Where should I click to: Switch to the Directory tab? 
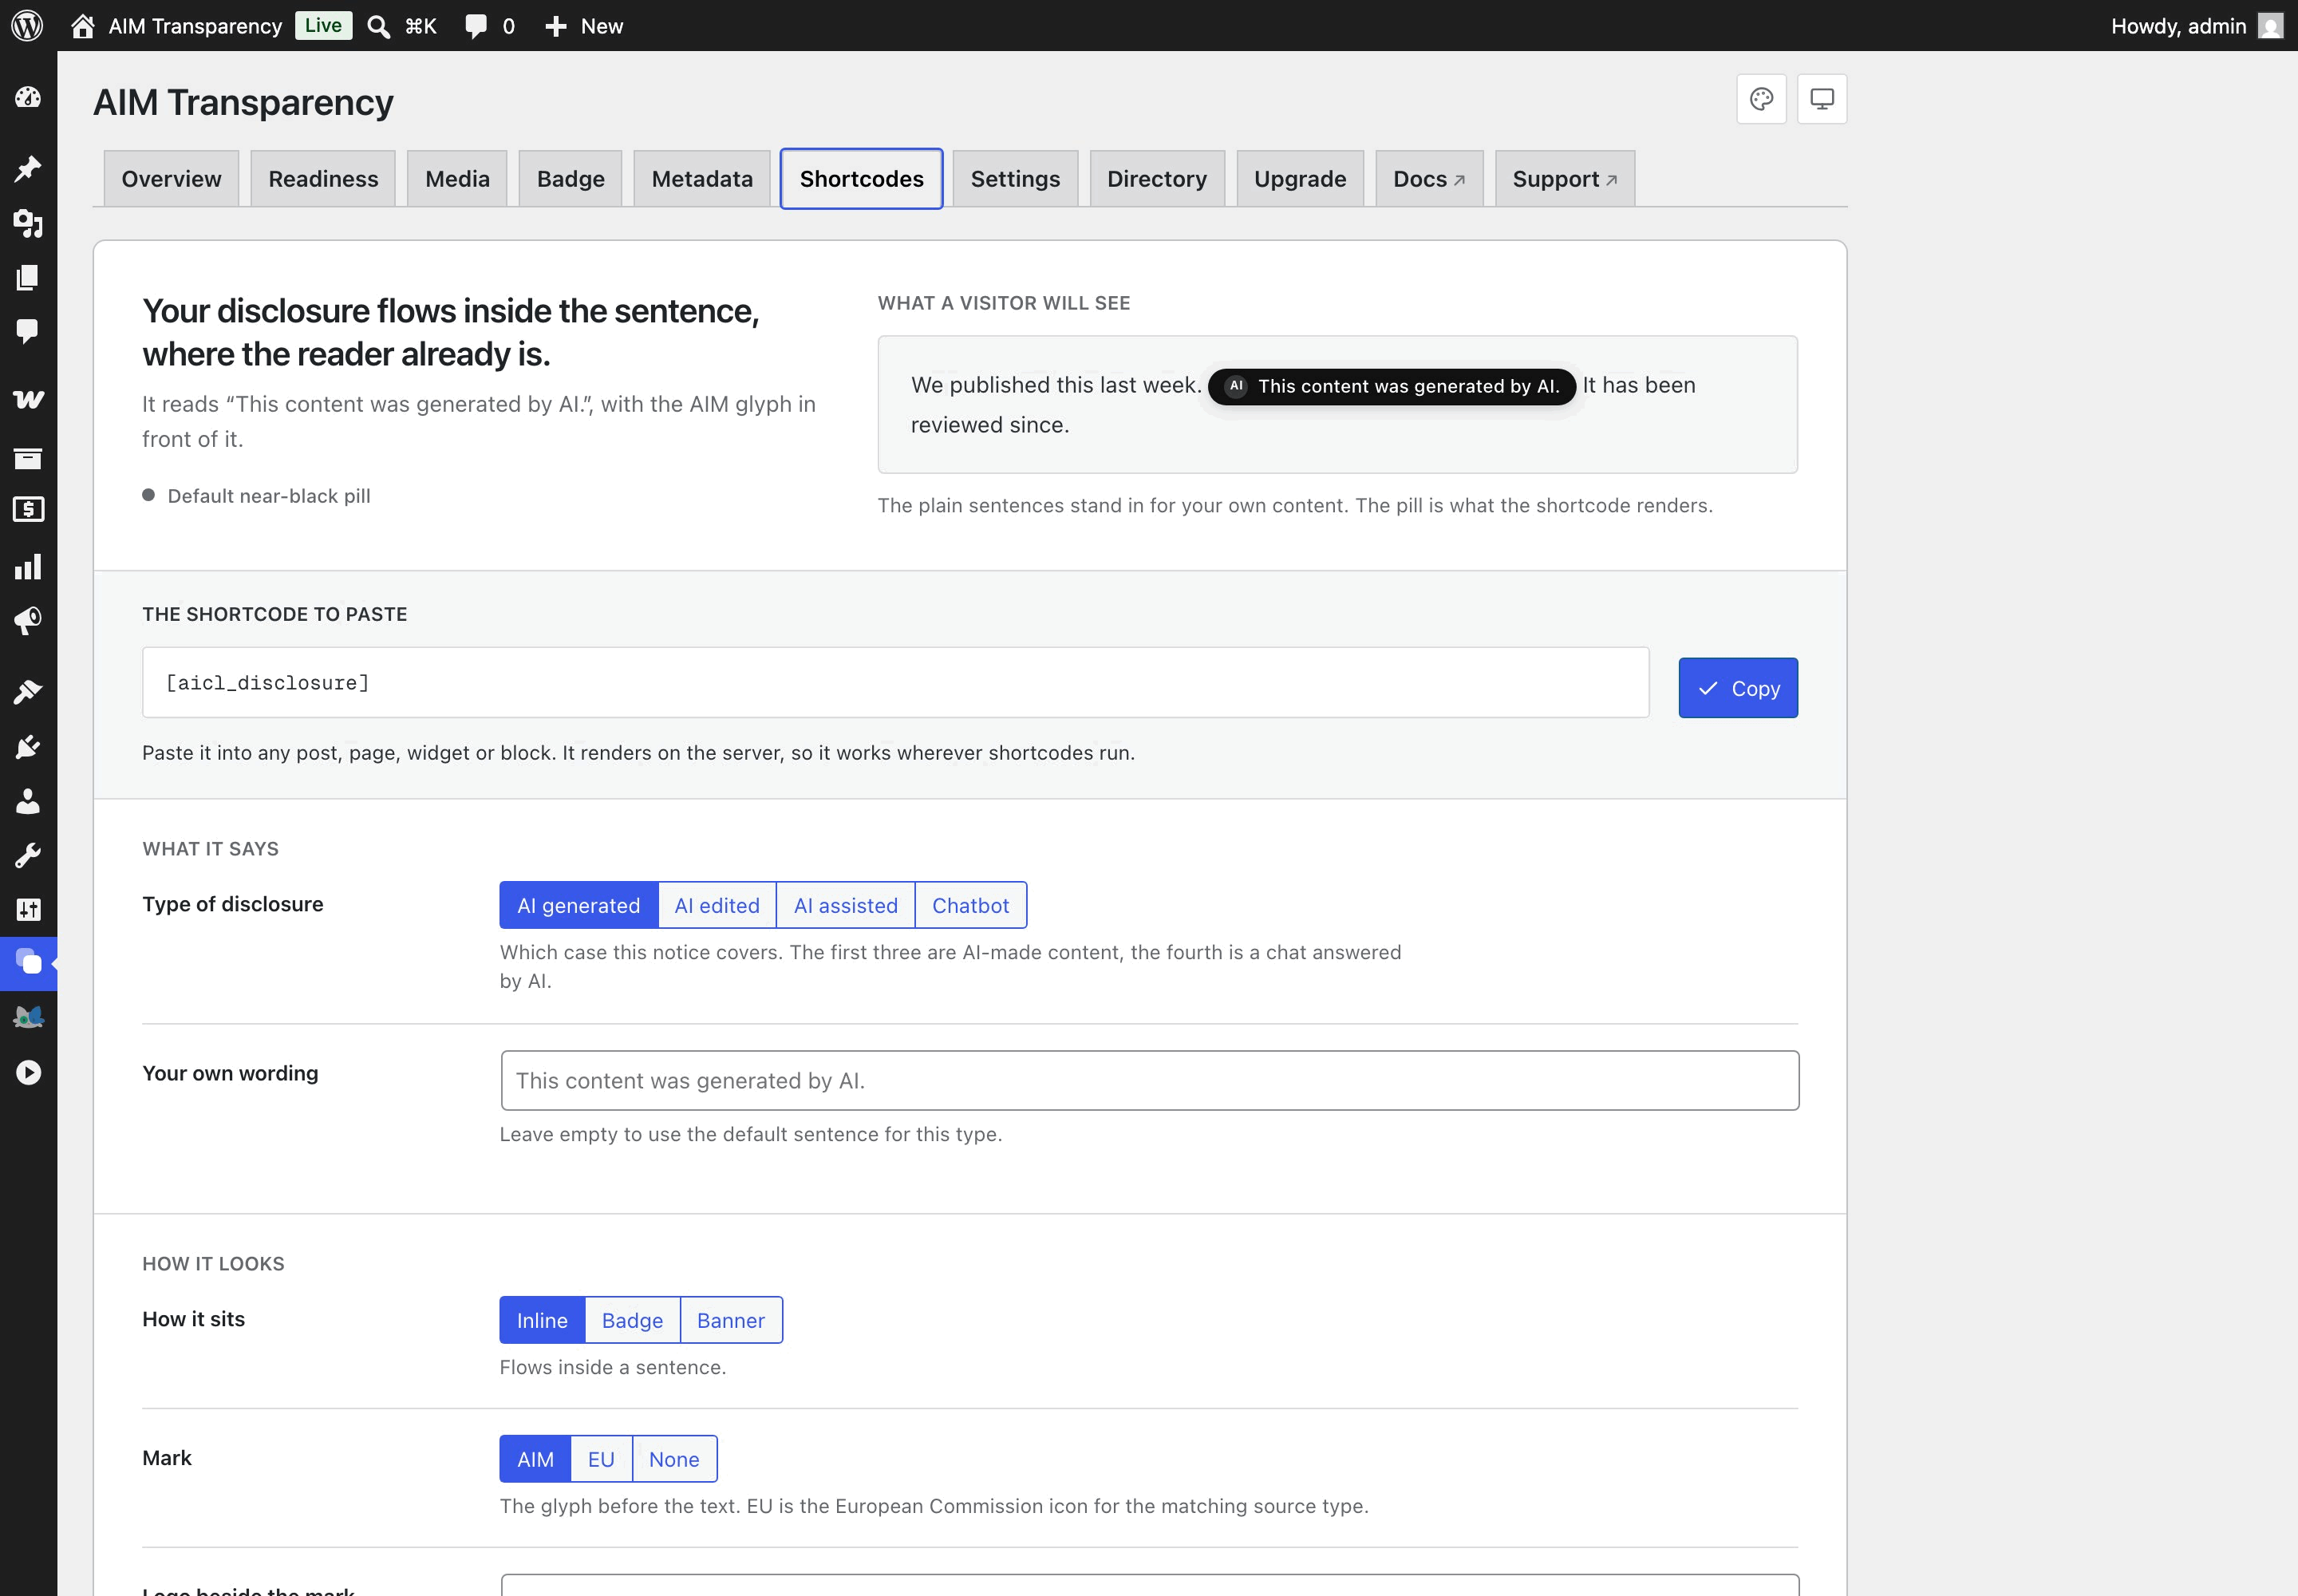click(x=1157, y=178)
